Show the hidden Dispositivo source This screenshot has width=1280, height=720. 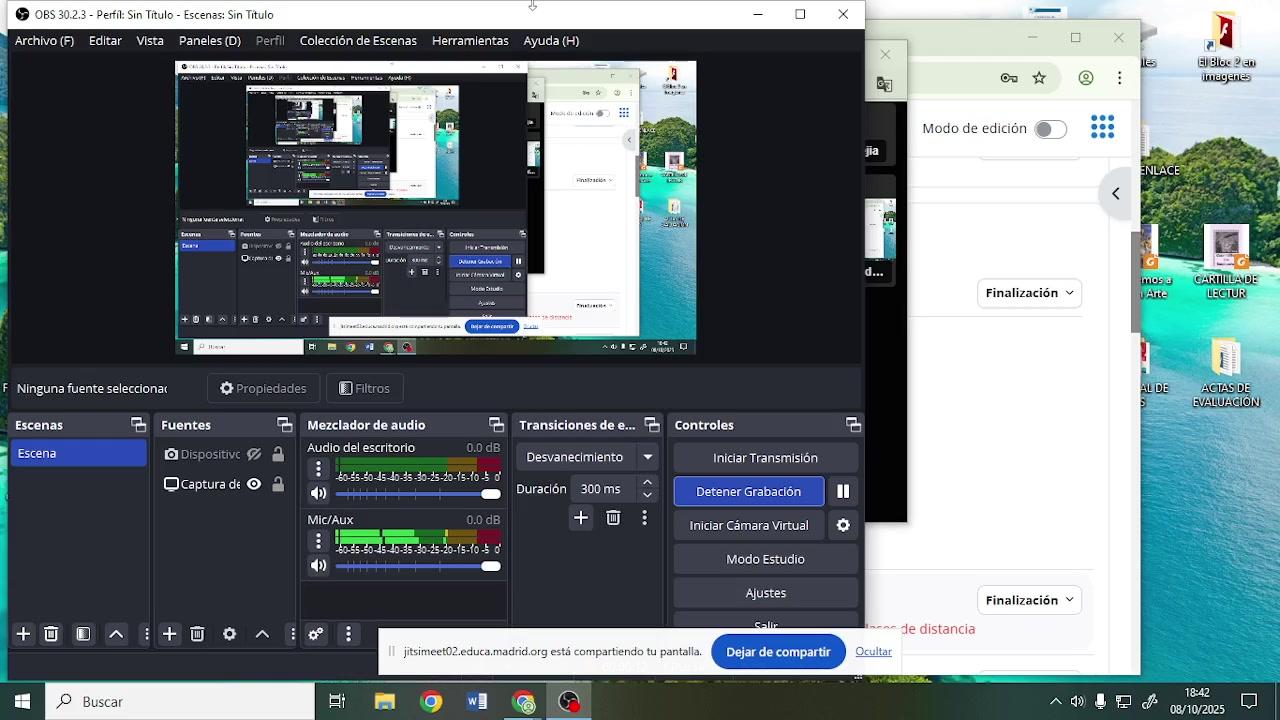pyautogui.click(x=254, y=455)
